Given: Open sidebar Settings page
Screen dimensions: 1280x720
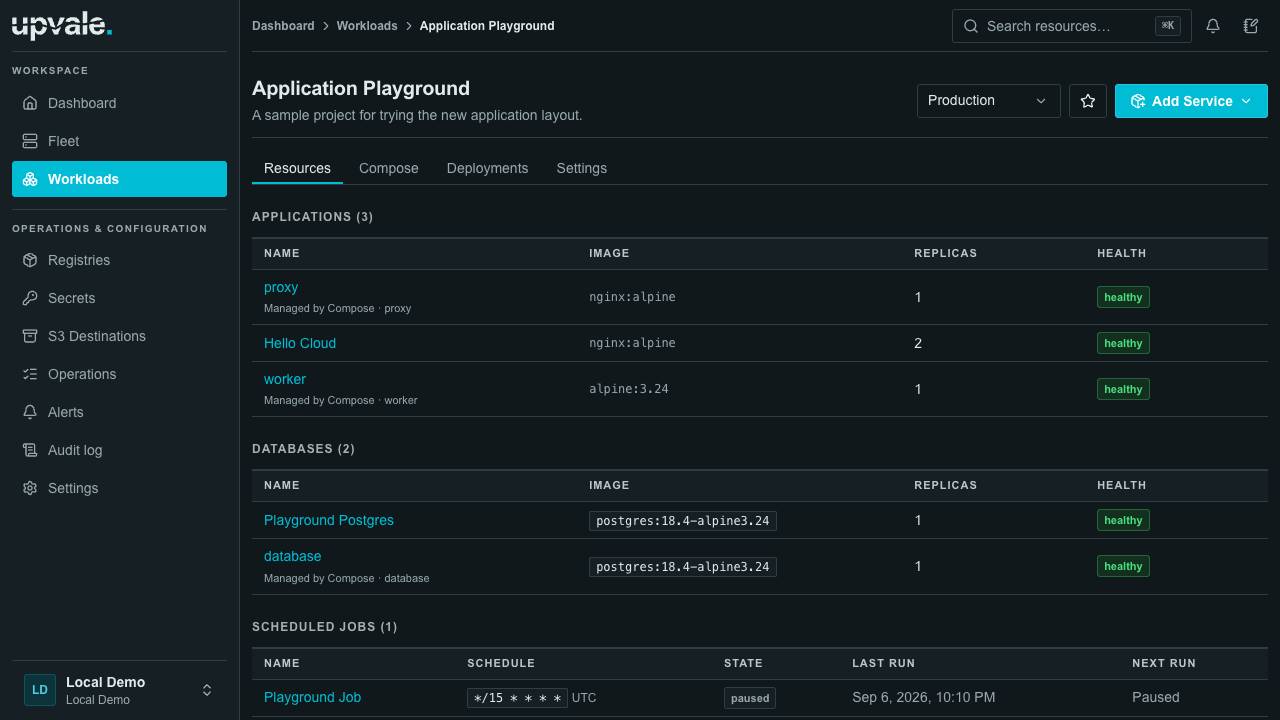Looking at the screenshot, I should pos(119,488).
